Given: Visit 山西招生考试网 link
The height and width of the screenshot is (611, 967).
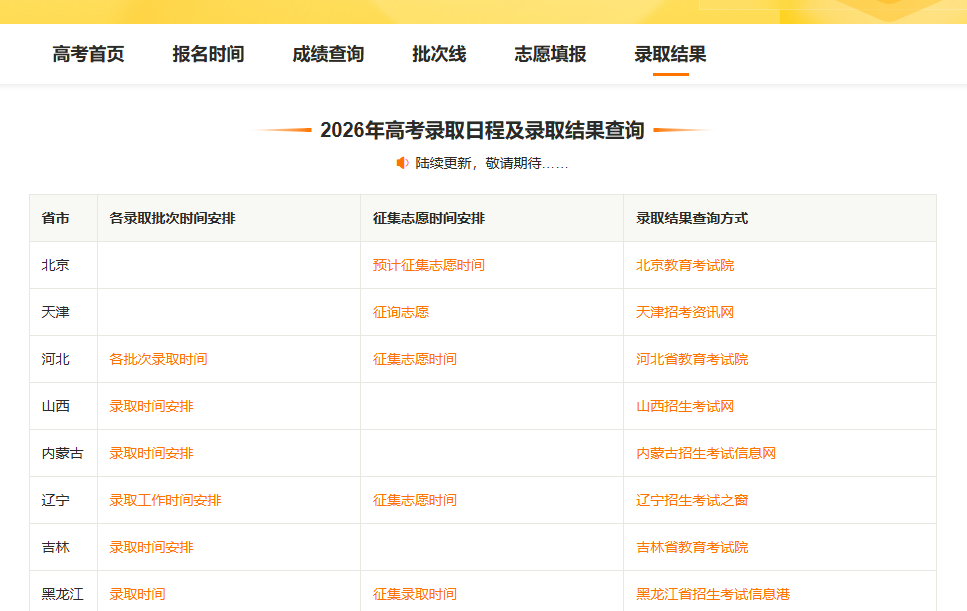Looking at the screenshot, I should pyautogui.click(x=685, y=406).
